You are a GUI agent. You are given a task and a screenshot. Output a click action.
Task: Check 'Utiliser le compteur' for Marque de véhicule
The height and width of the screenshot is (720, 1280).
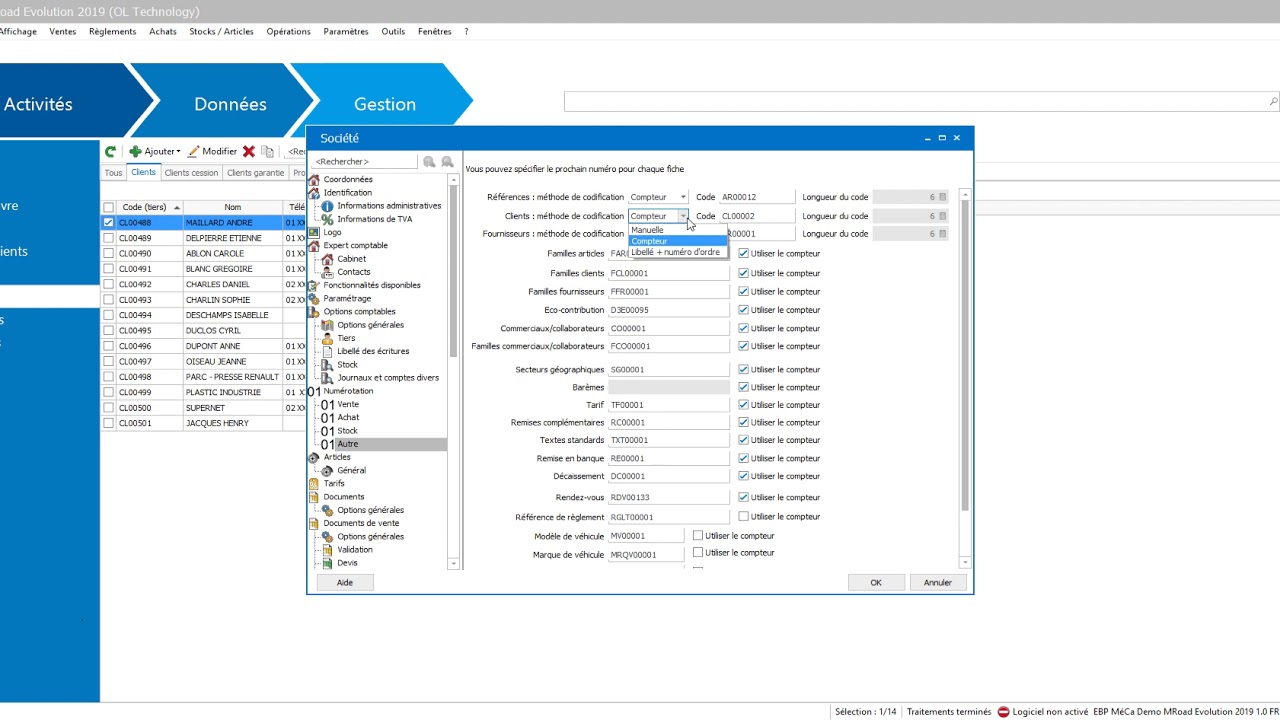coord(698,553)
